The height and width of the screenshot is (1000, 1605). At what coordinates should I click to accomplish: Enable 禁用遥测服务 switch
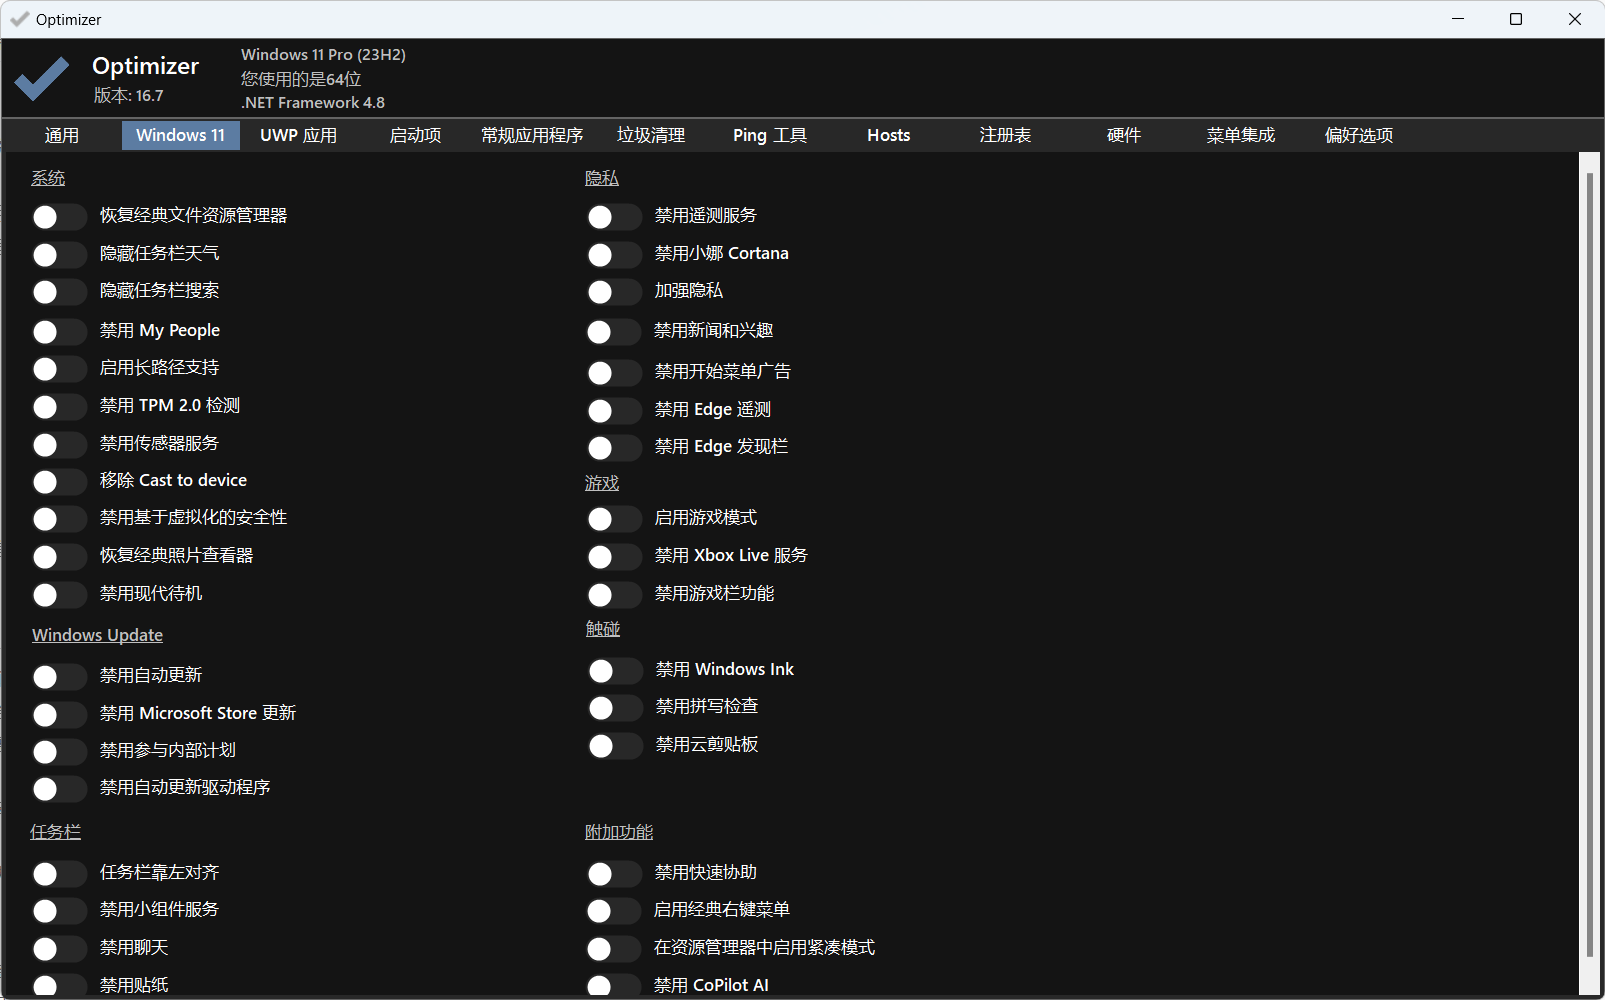pyautogui.click(x=613, y=216)
